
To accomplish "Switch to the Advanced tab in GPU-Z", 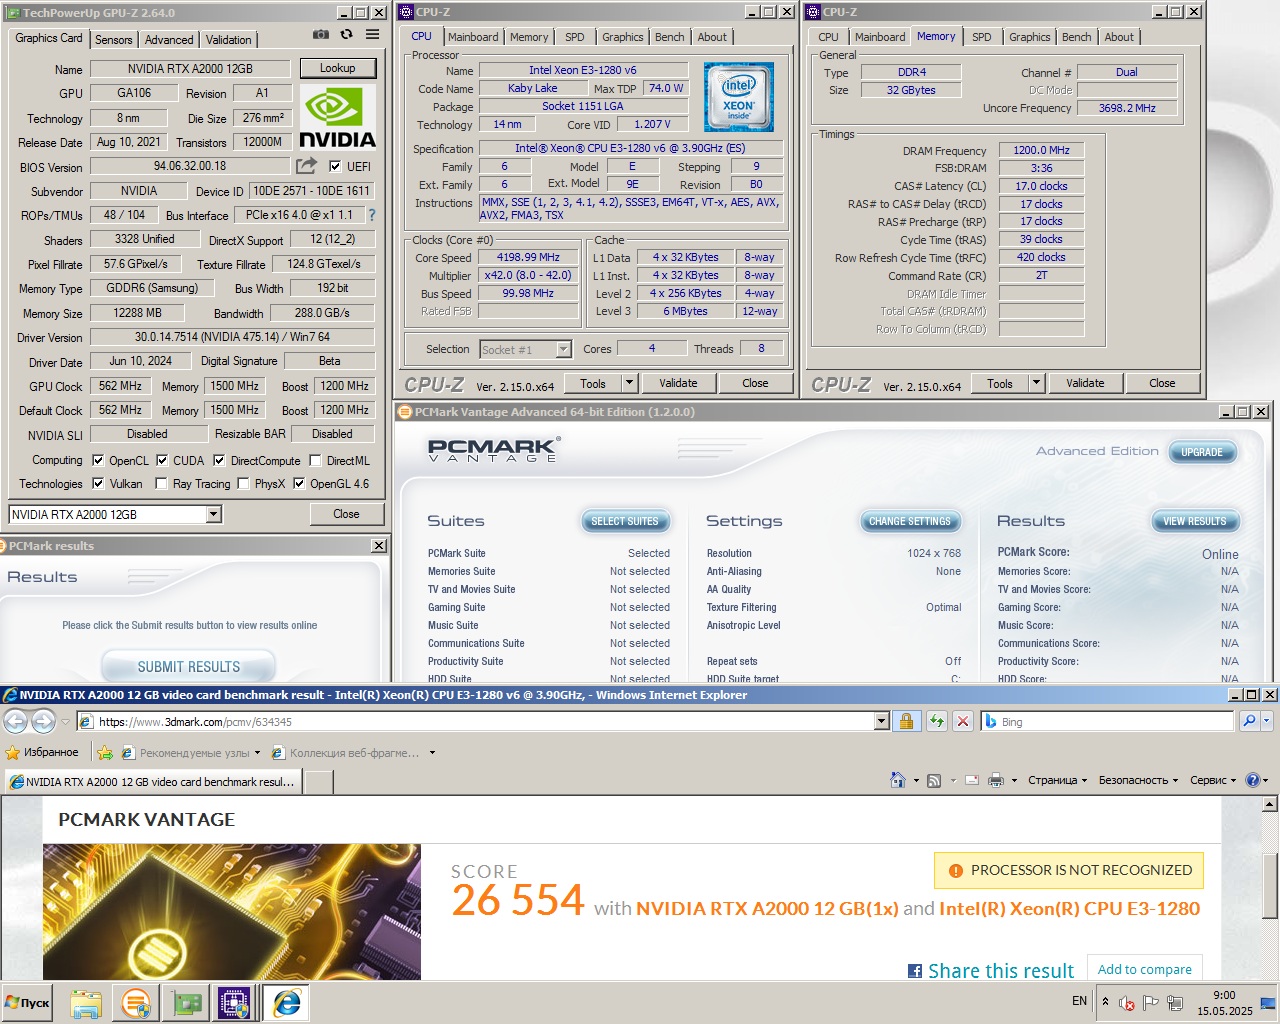I will click(169, 40).
